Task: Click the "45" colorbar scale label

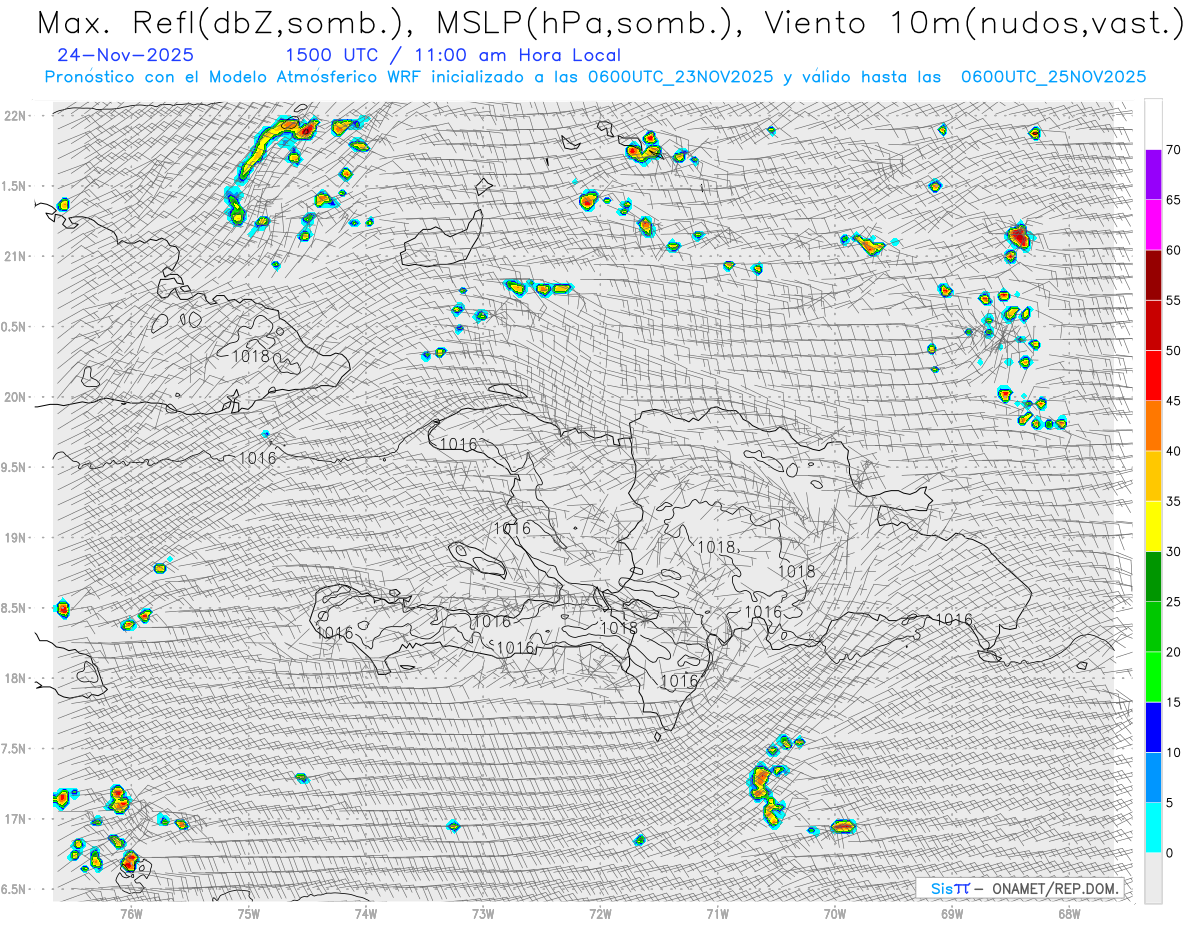Action: [1174, 401]
